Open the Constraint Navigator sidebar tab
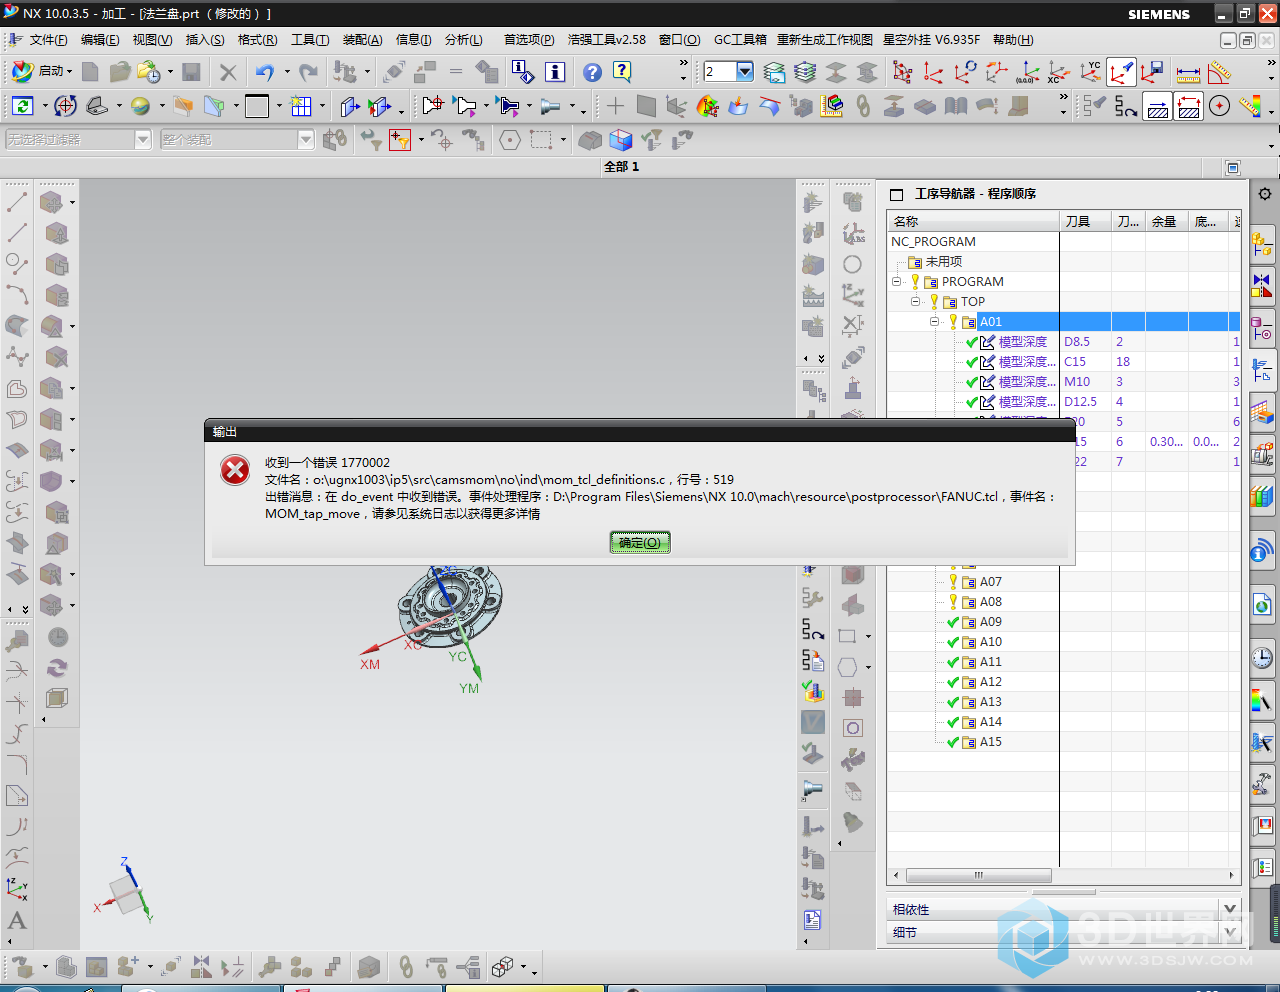The image size is (1280, 992). 1263,286
